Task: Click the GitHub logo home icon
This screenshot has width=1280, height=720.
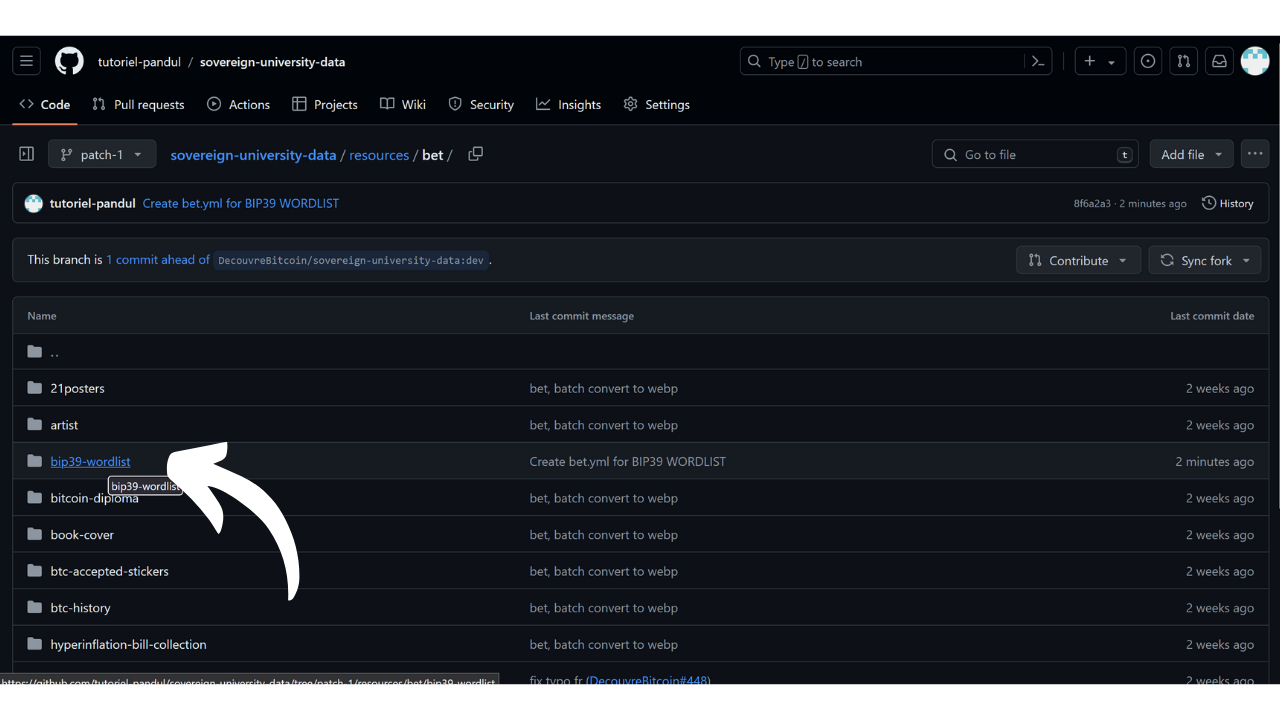Action: pos(69,61)
